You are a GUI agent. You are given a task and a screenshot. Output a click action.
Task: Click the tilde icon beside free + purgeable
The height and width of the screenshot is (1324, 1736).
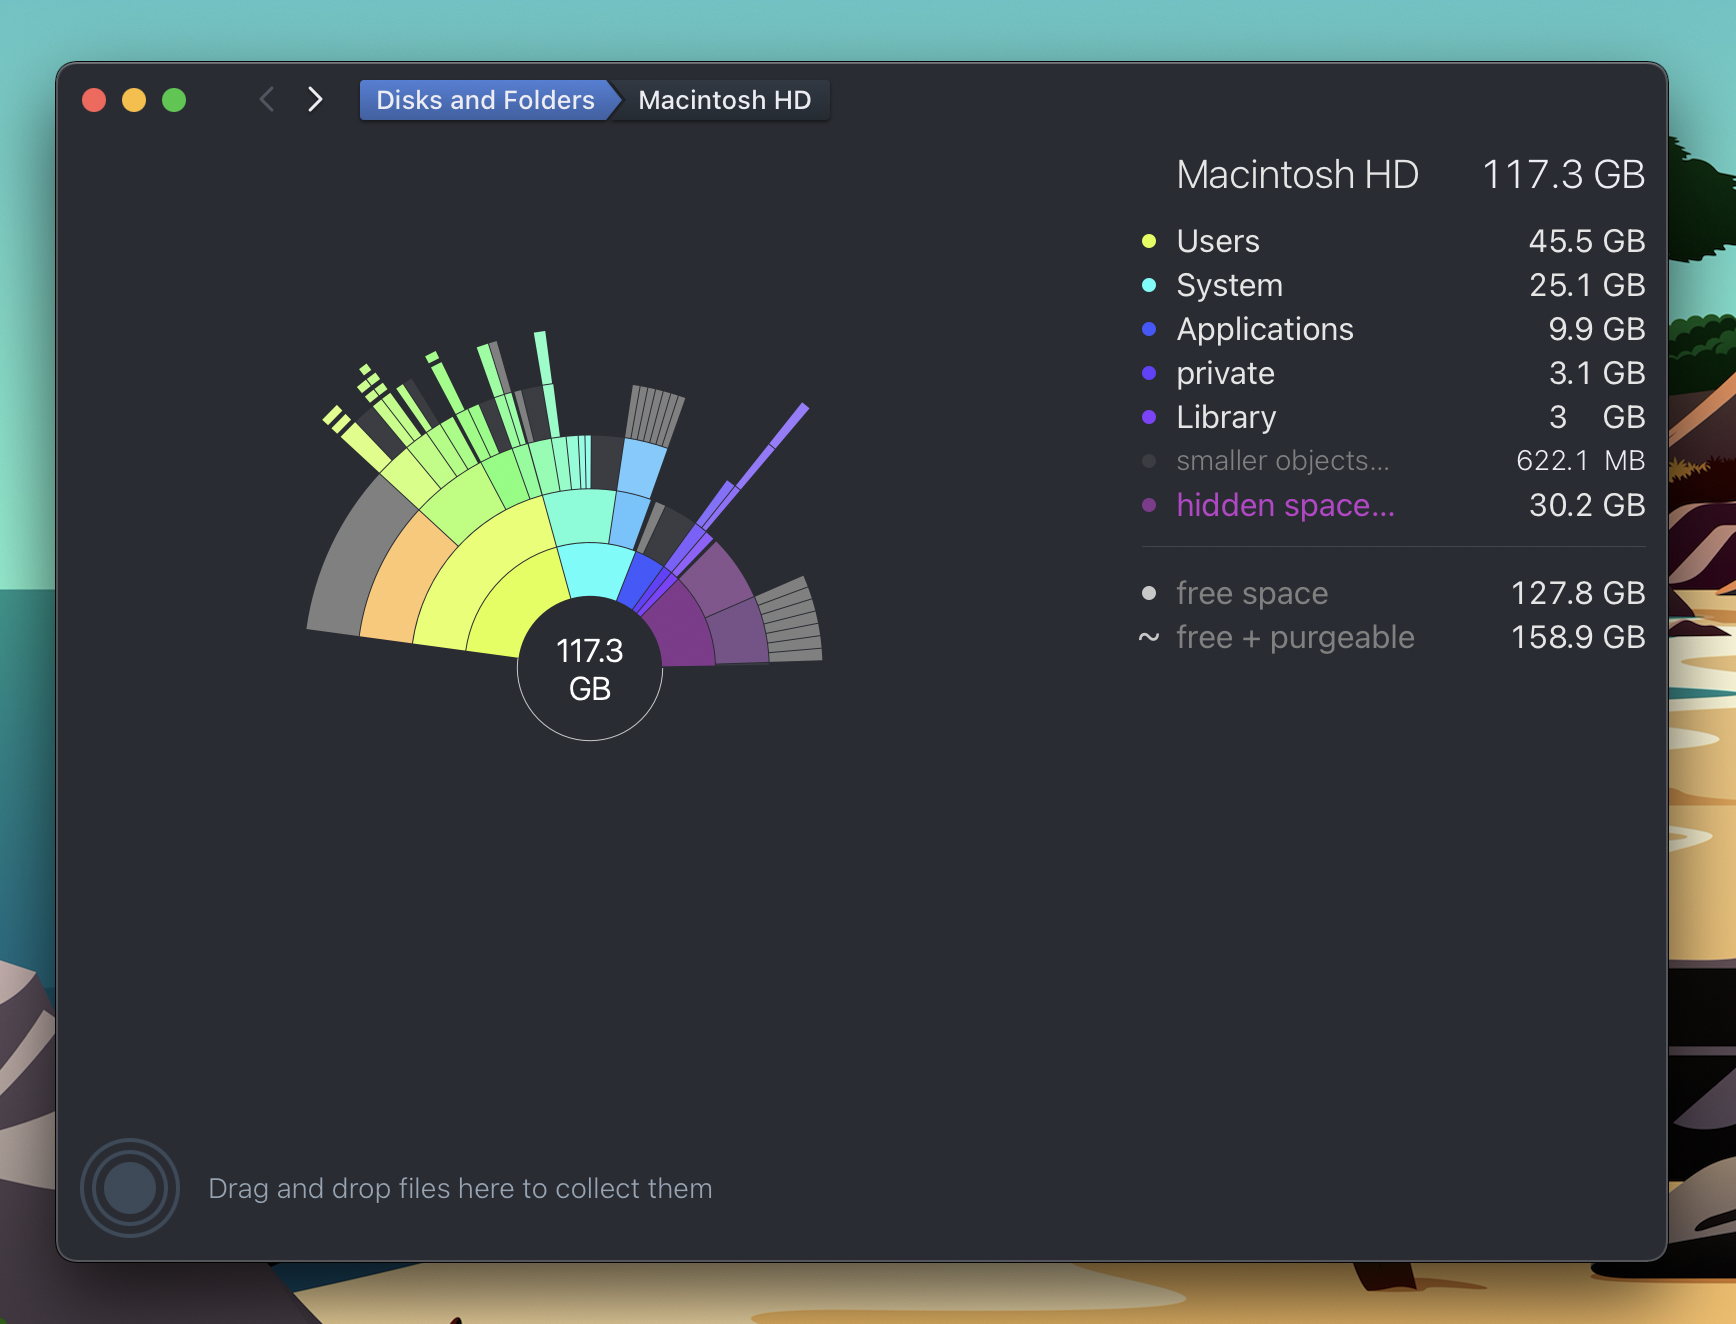(1148, 637)
